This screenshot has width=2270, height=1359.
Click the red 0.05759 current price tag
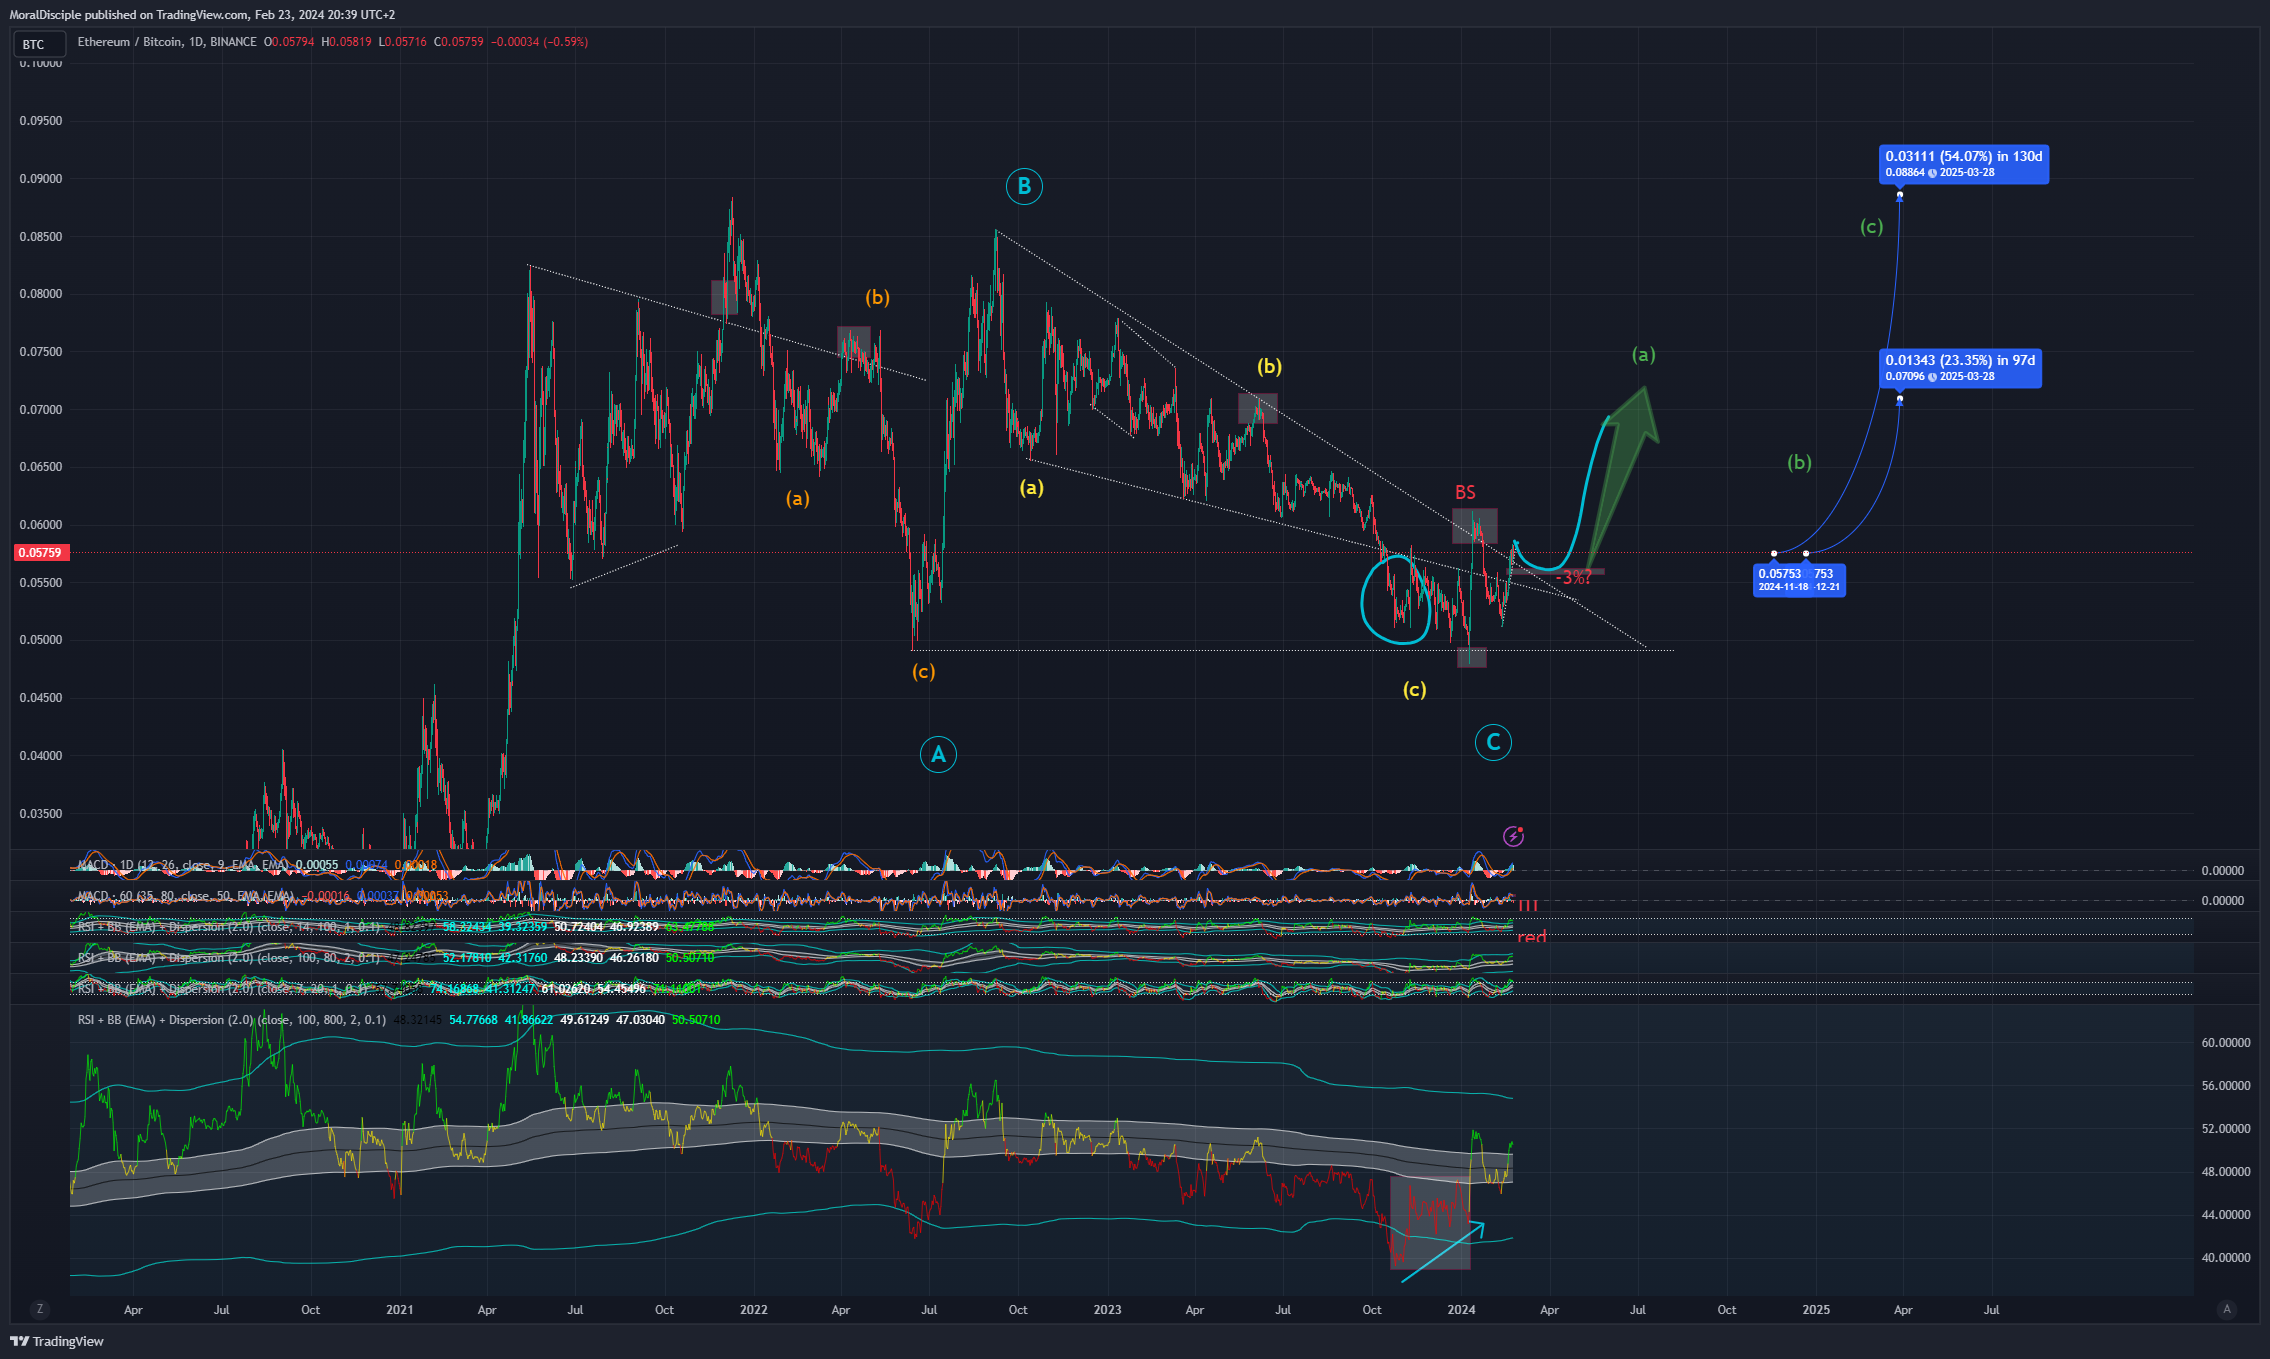[x=40, y=552]
